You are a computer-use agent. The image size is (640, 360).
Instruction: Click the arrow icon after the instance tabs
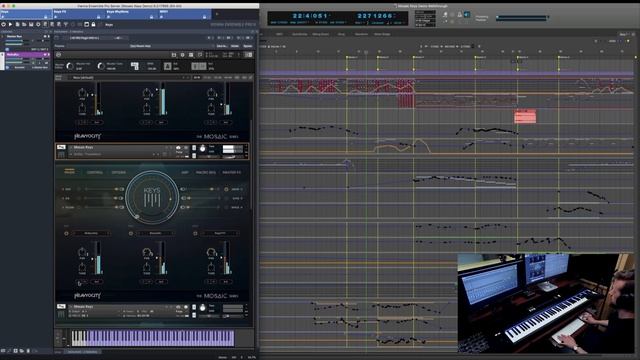coord(217,14)
